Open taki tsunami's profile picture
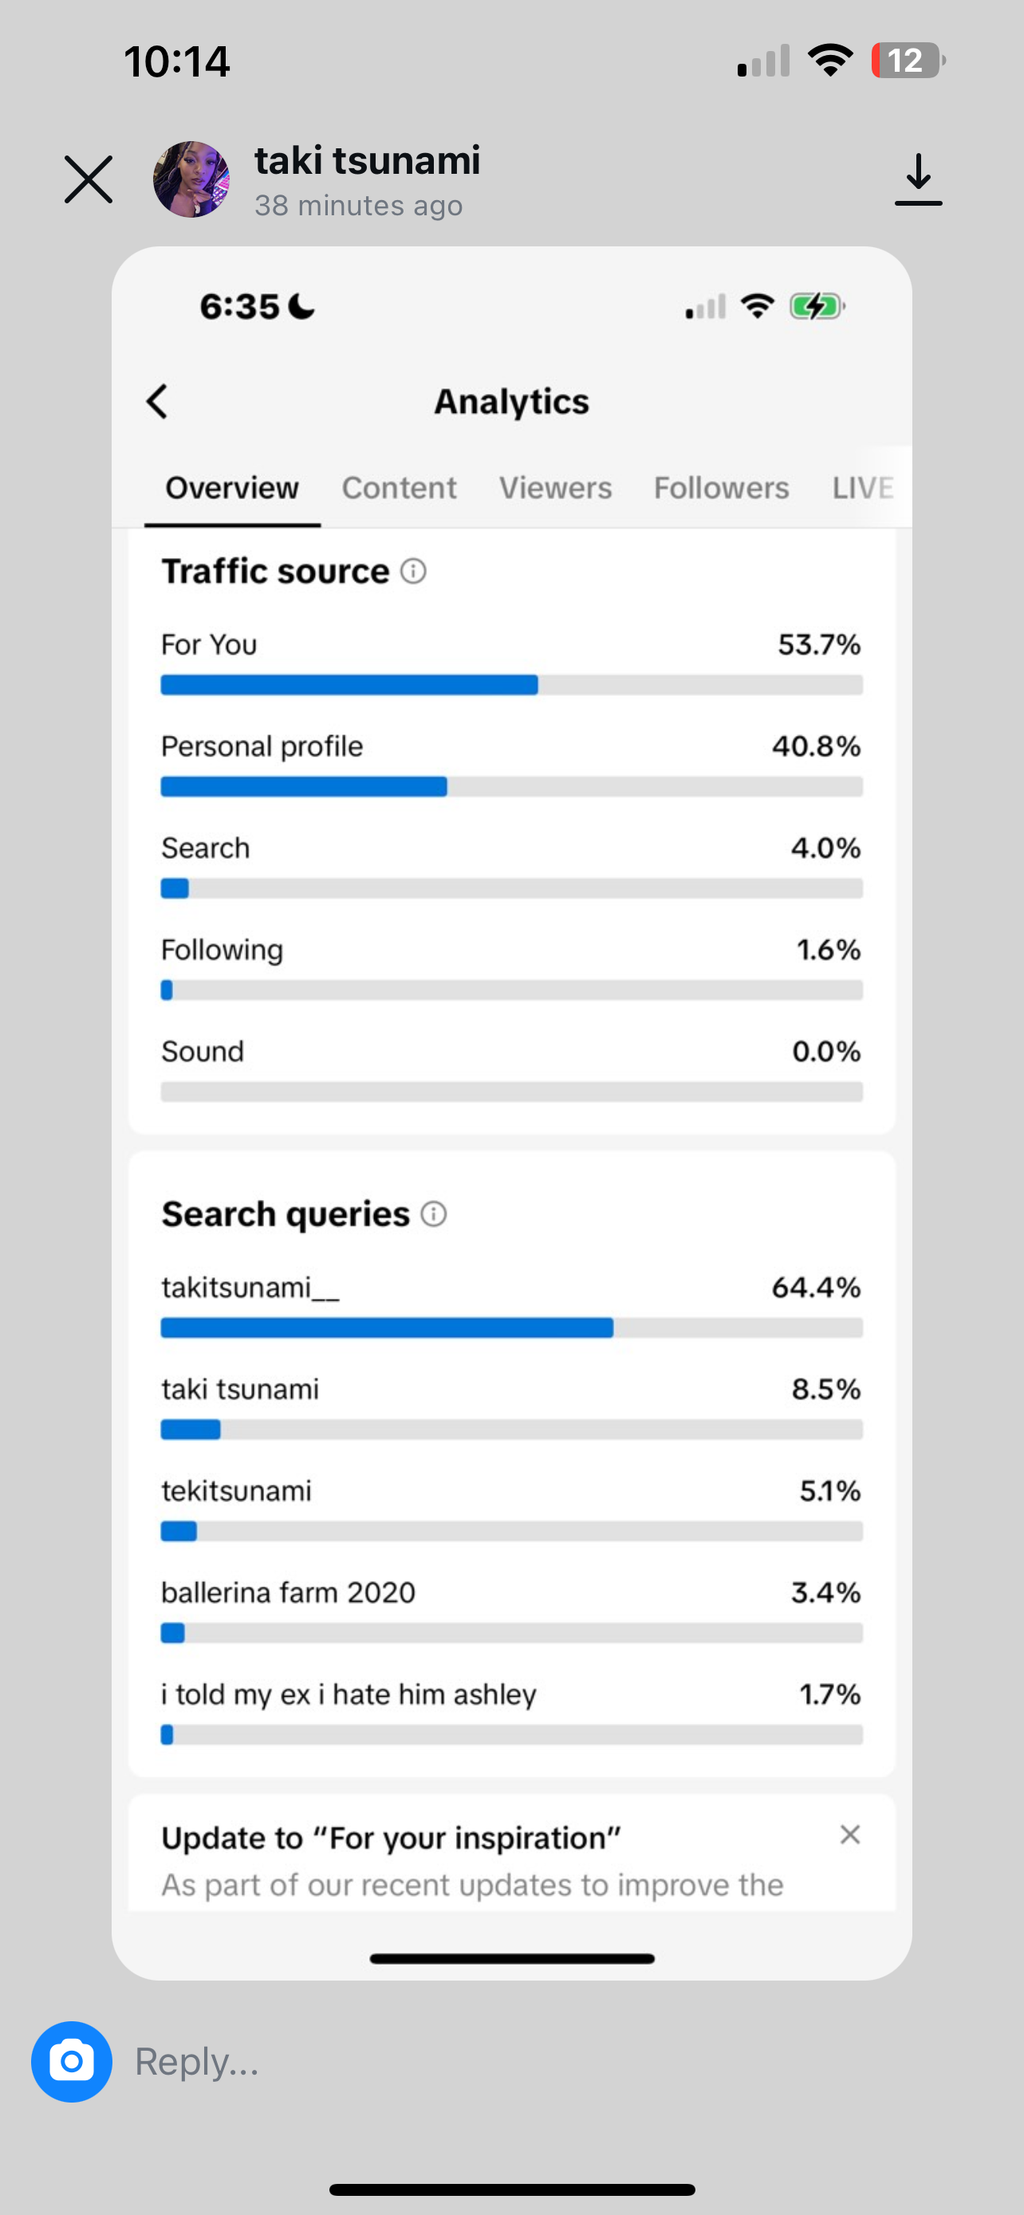This screenshot has height=2215, width=1024. [x=191, y=179]
